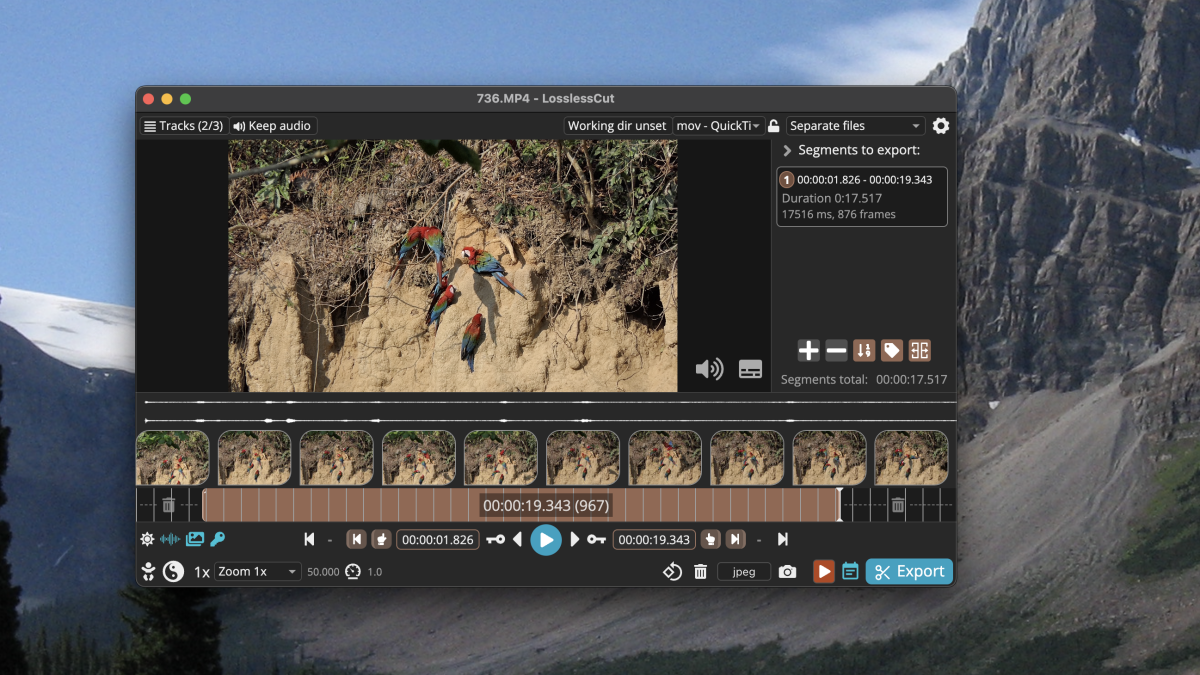The height and width of the screenshot is (675, 1200).
Task: Open the Zoom 1x dropdown
Action: (x=257, y=572)
